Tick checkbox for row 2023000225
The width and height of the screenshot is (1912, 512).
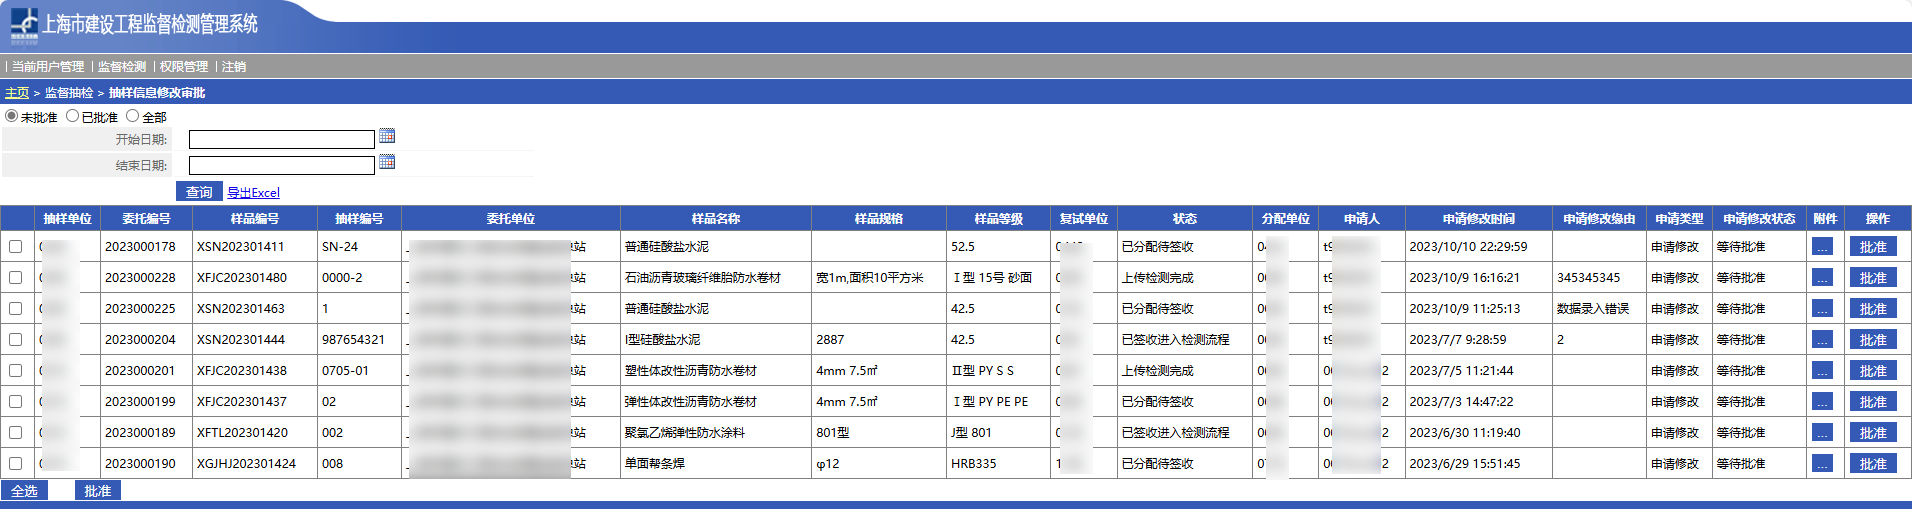15,309
